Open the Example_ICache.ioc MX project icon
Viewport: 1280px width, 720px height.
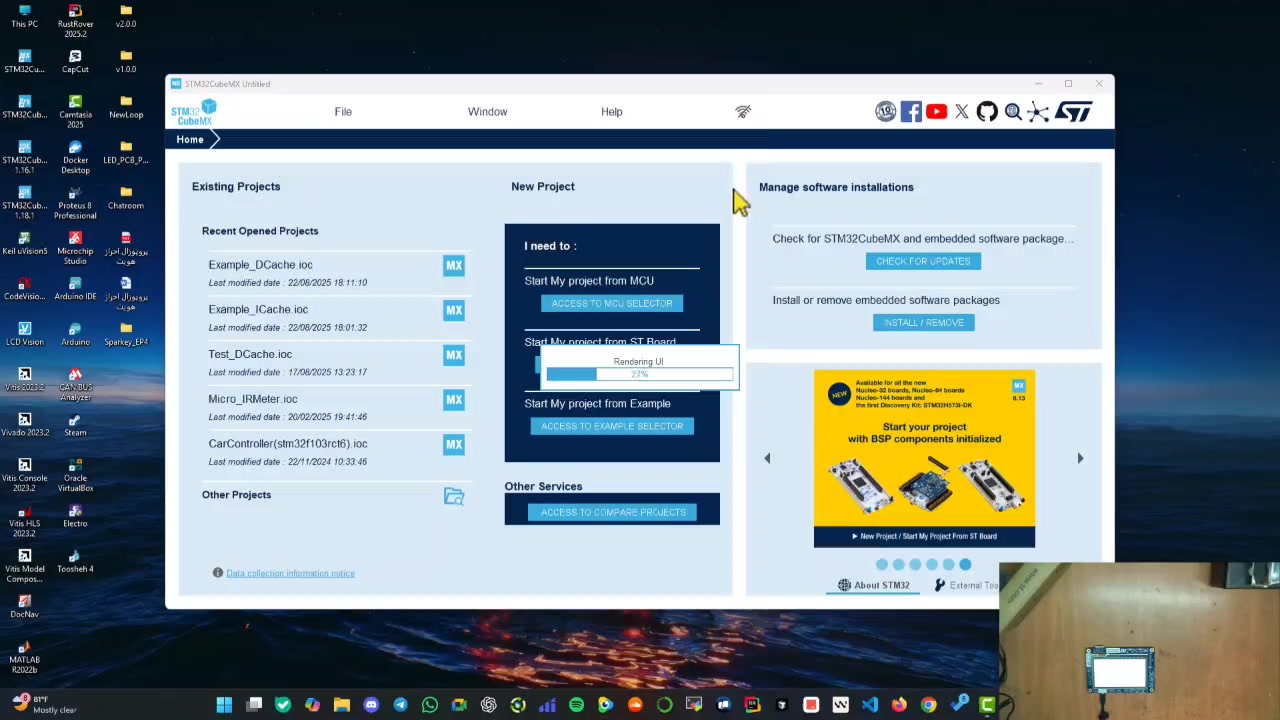[454, 310]
